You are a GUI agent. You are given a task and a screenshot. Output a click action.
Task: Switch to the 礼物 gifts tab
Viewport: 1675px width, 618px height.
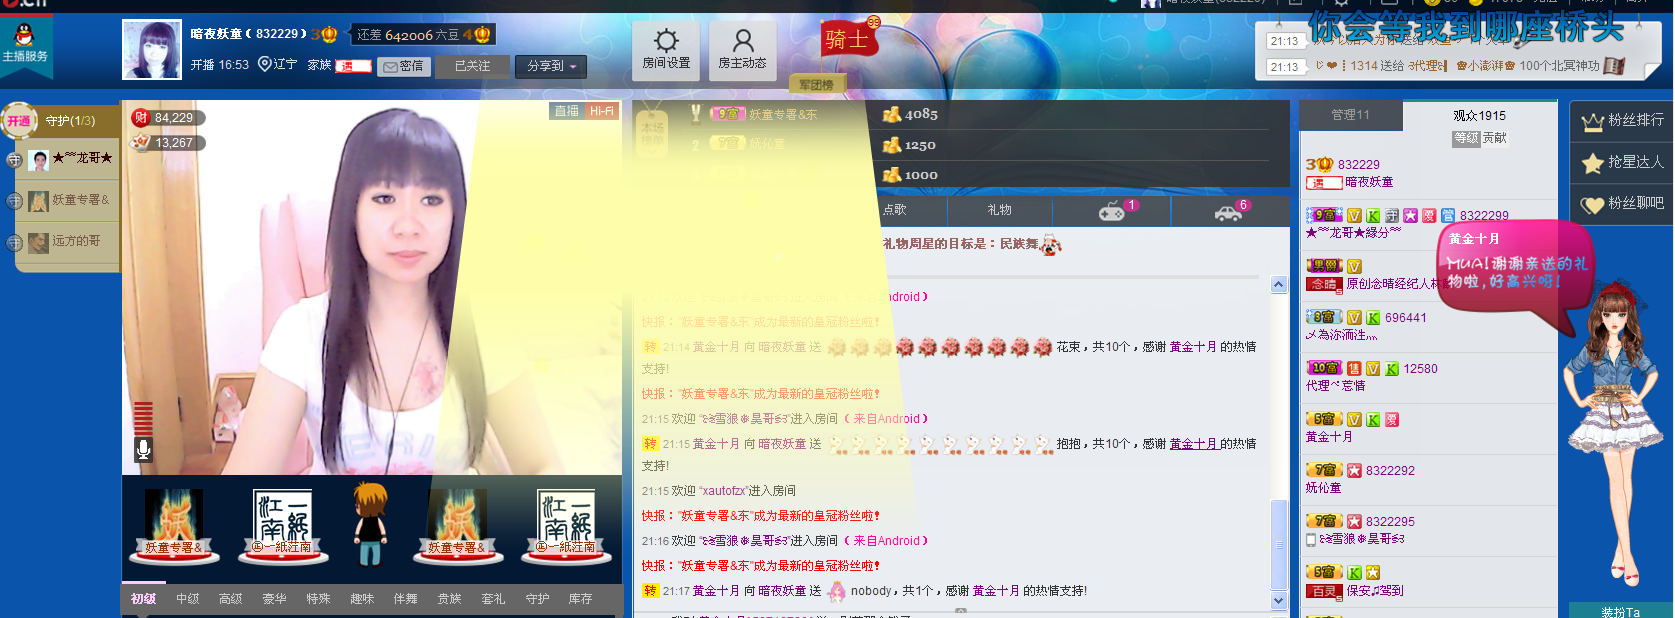999,210
